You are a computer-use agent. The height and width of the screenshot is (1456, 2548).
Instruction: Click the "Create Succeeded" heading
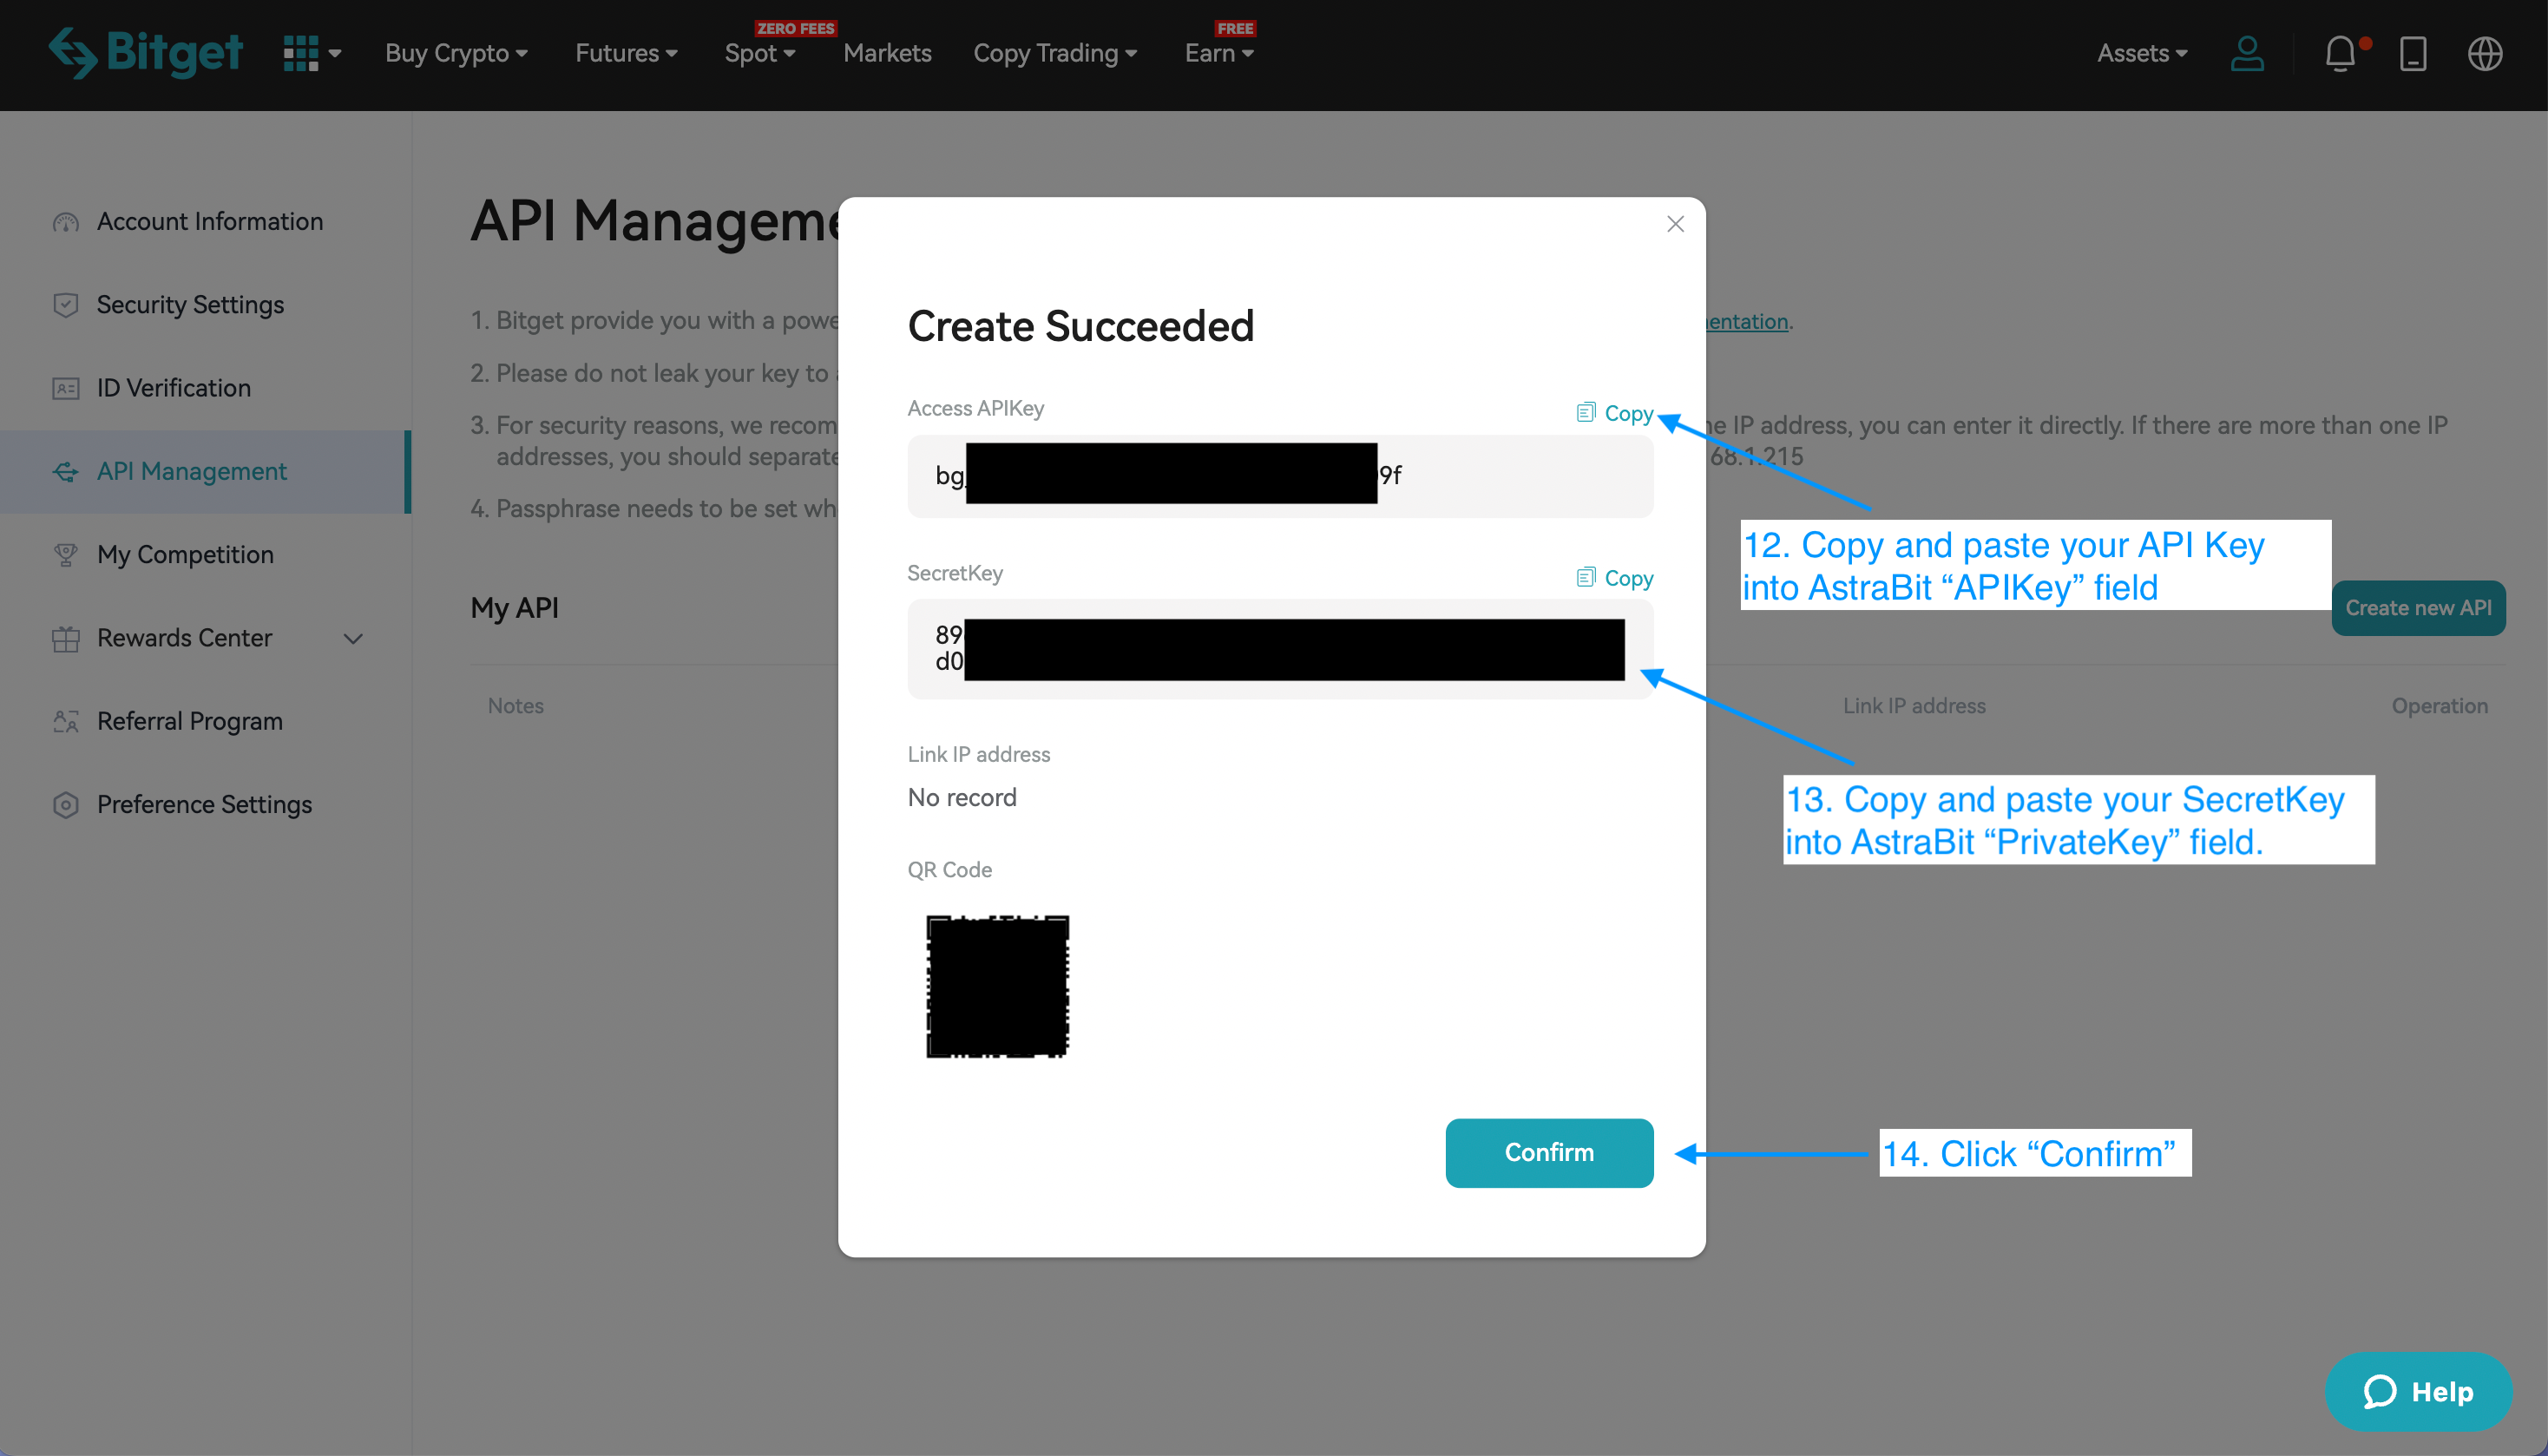pos(1081,326)
